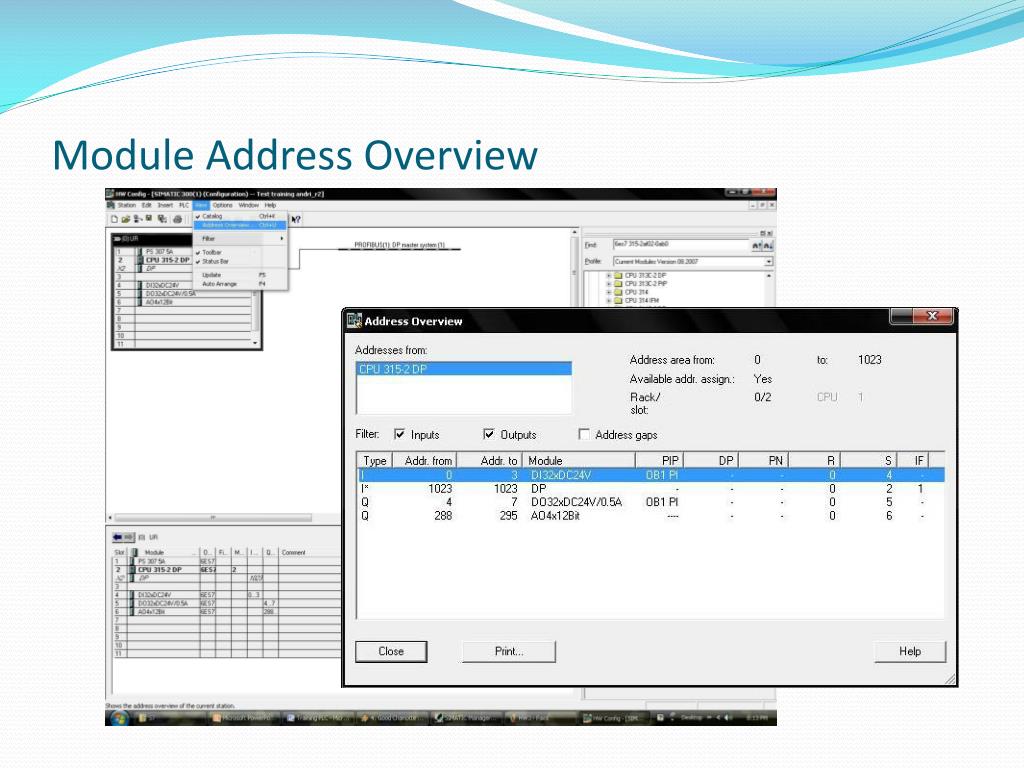Open the Options menu
Screen dimensions: 1024x768
point(223,205)
